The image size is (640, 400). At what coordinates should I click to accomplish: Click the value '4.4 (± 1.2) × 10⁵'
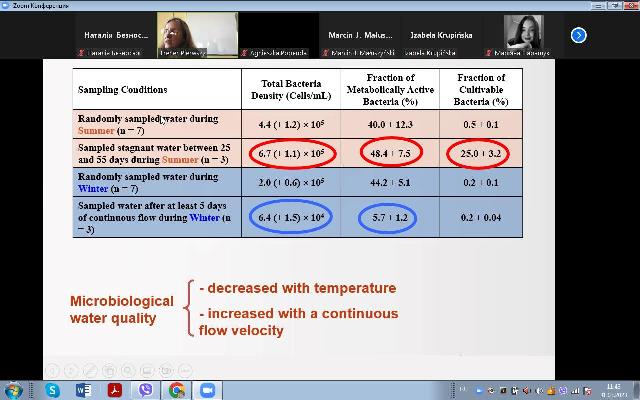(x=291, y=124)
